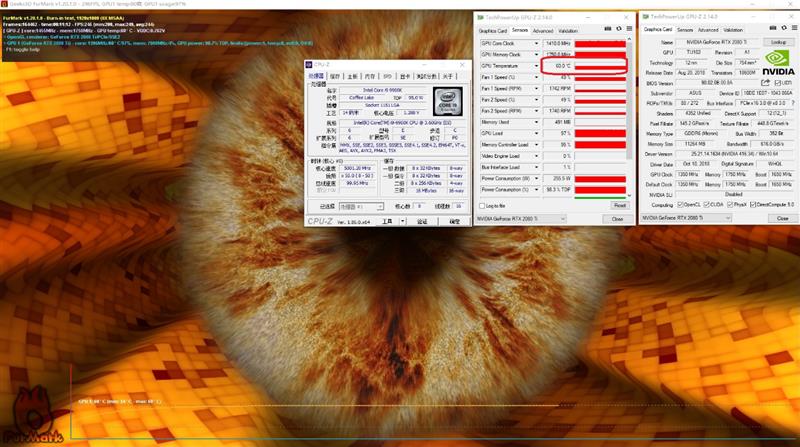Open Bus Interface Load sensor dropdown

[536, 167]
